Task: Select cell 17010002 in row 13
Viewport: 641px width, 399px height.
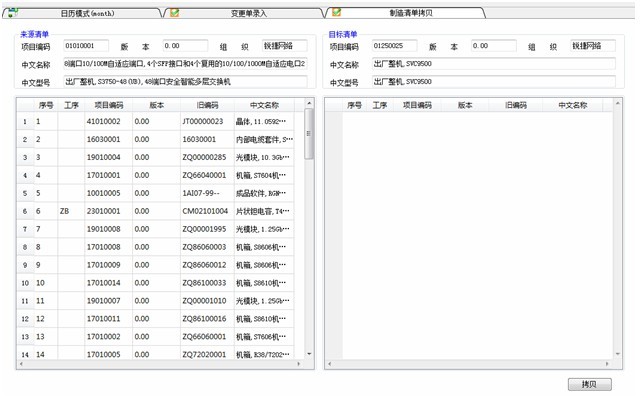Action: (108, 337)
